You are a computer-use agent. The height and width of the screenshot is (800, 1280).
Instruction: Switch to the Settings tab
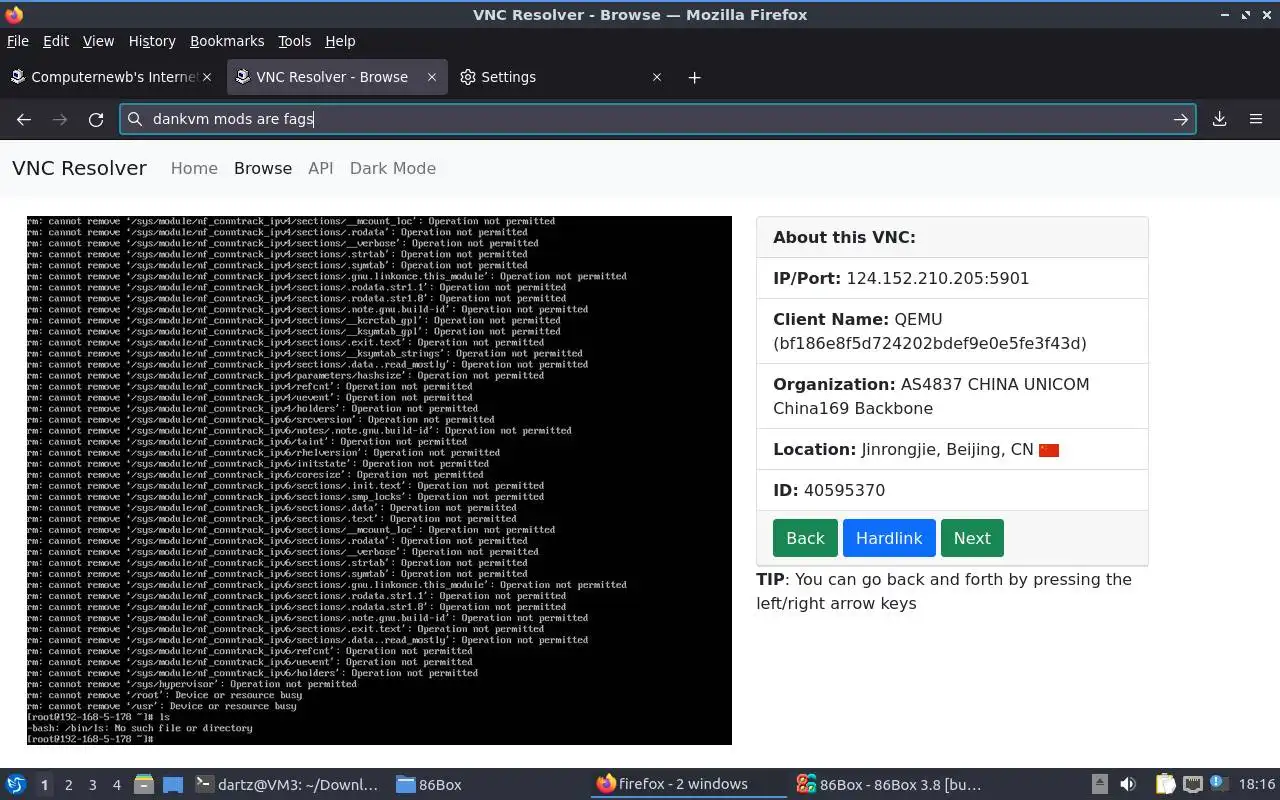[x=560, y=77]
